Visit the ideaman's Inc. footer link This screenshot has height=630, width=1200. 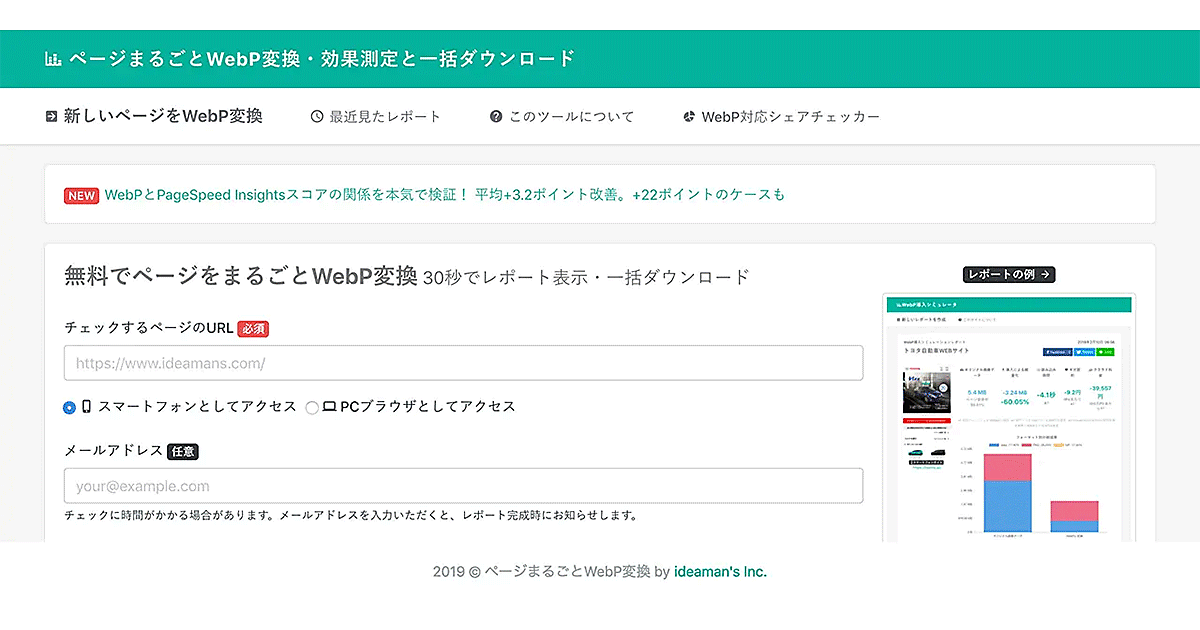tap(720, 572)
